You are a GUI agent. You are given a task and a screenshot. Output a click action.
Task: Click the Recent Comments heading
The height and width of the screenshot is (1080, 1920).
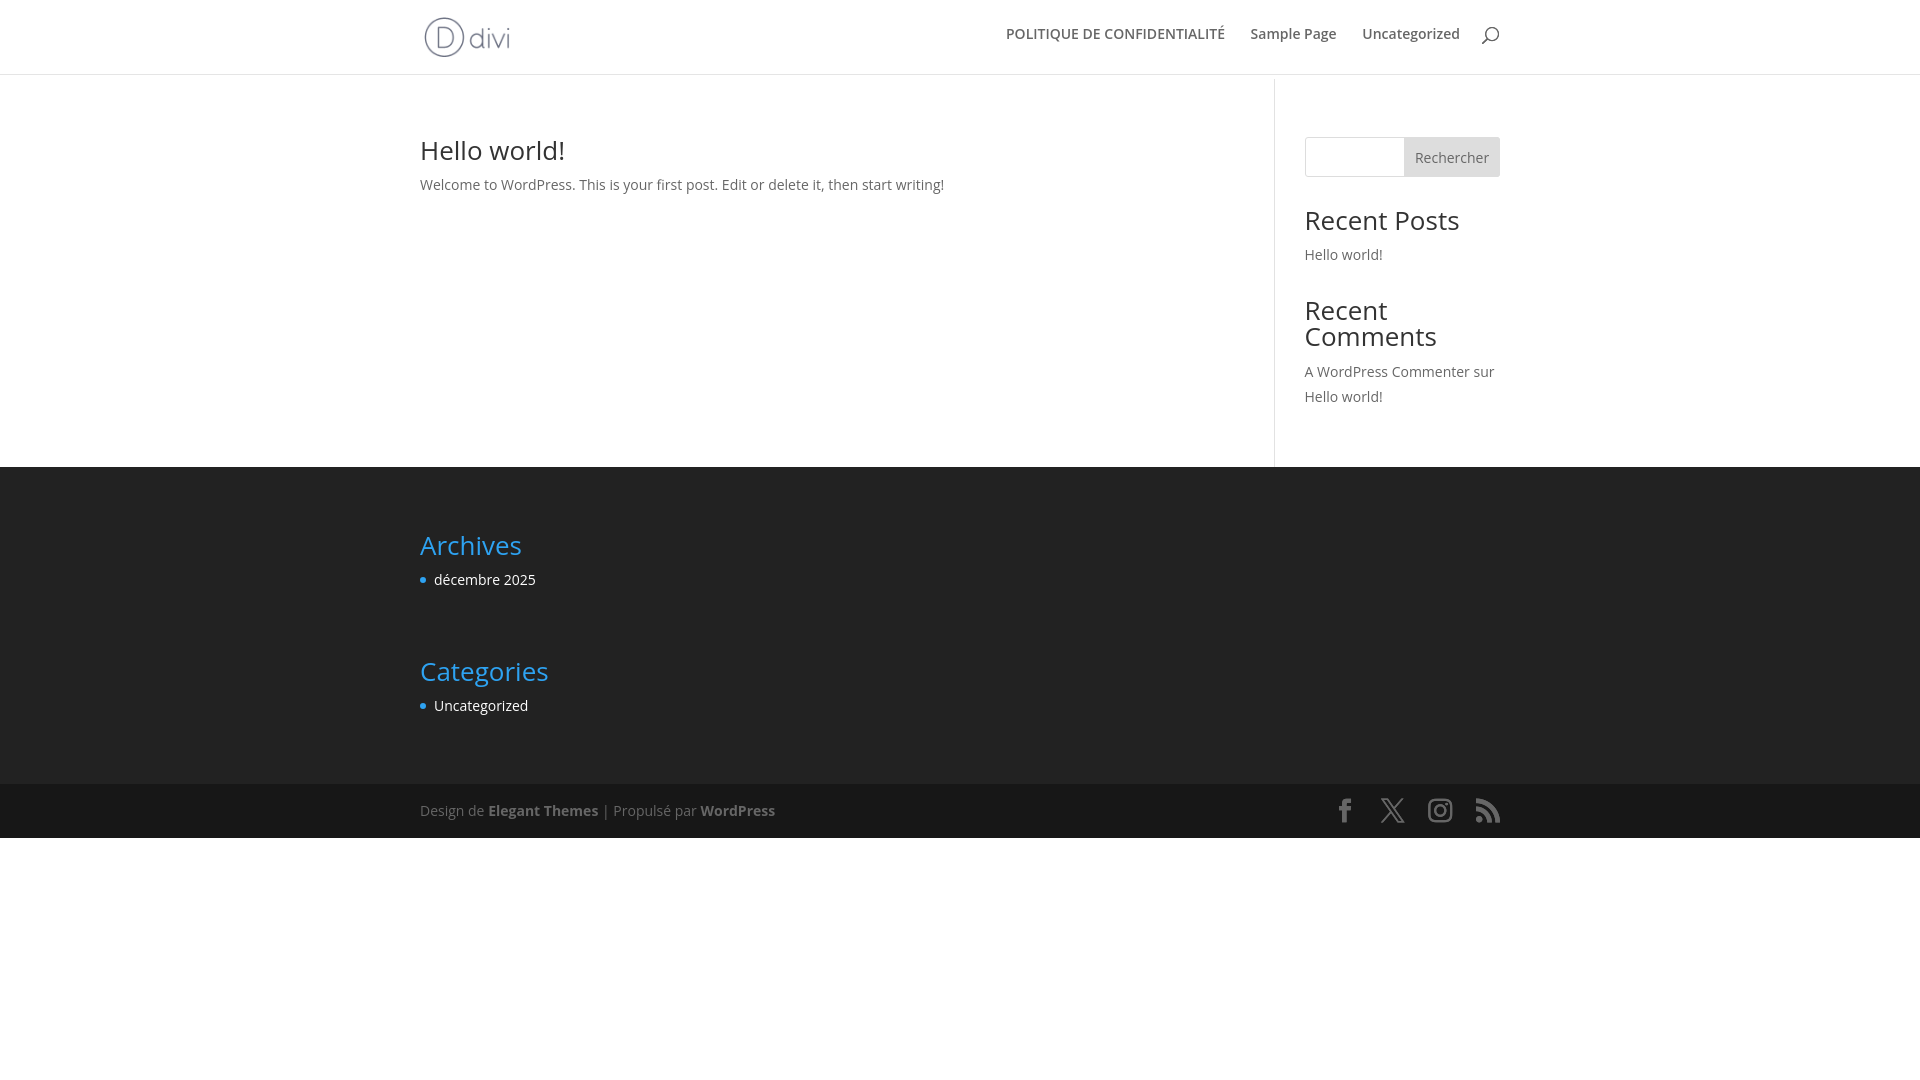click(x=1371, y=323)
